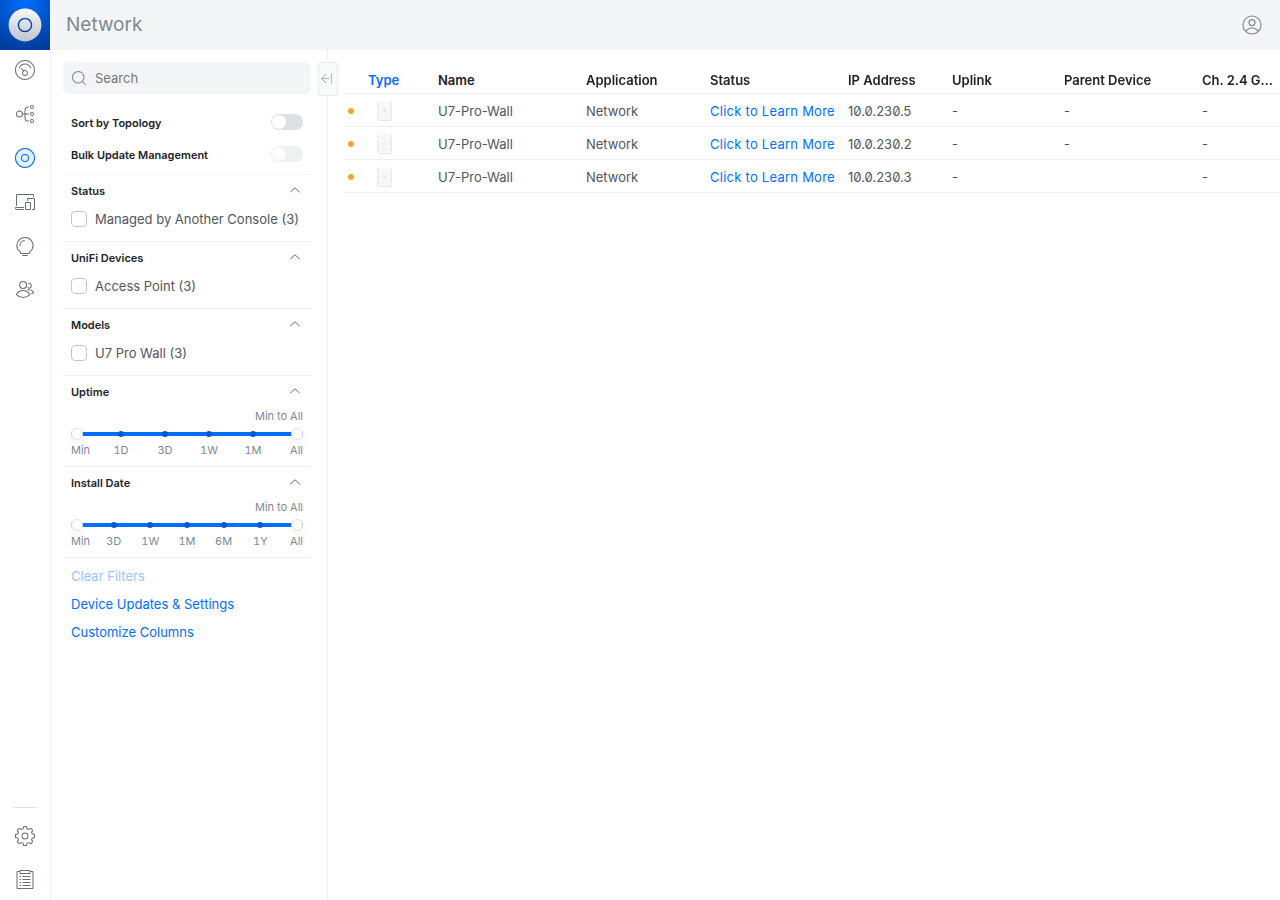Focus the Search devices input field
The width and height of the screenshot is (1280, 900).
pos(187,78)
